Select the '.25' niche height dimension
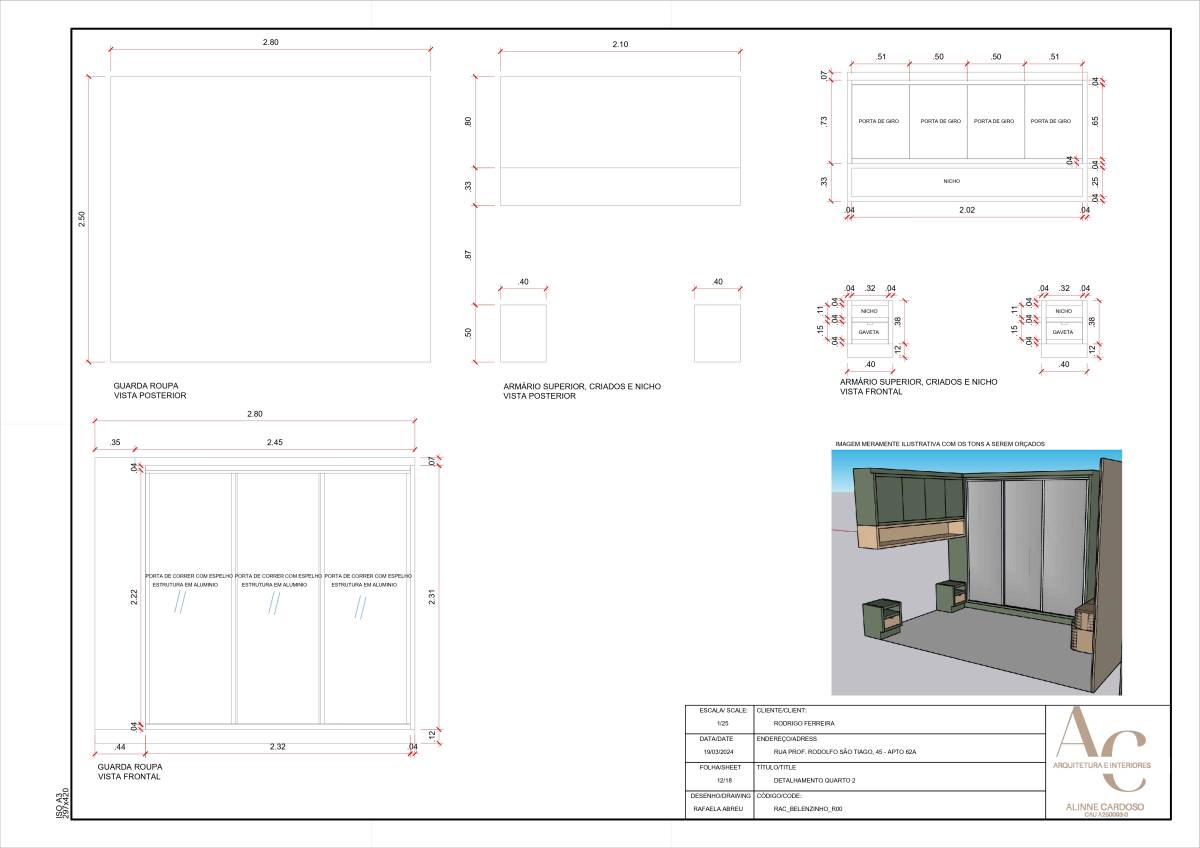 coord(1096,181)
